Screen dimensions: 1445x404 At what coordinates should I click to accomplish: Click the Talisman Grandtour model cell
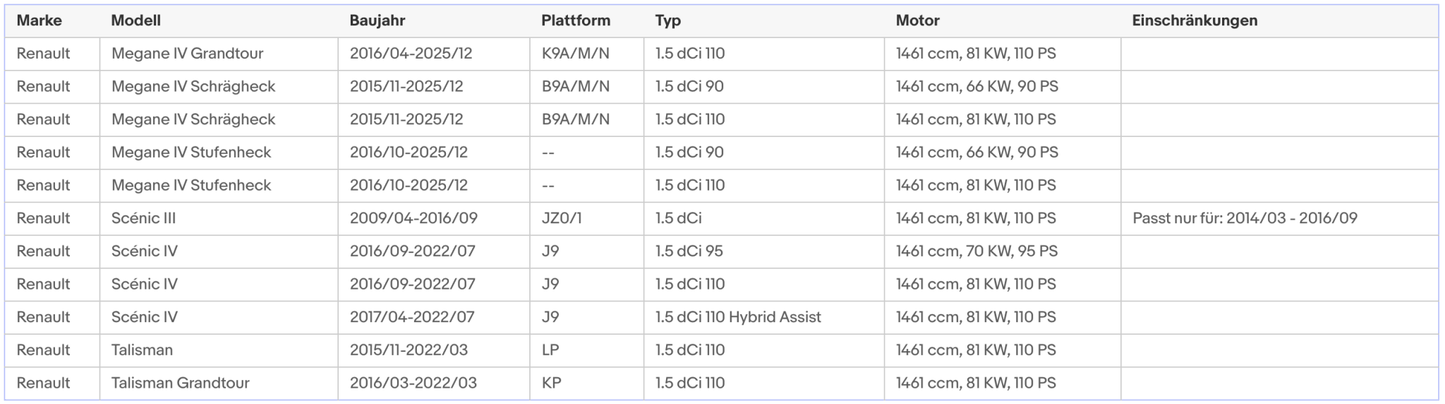click(x=180, y=383)
